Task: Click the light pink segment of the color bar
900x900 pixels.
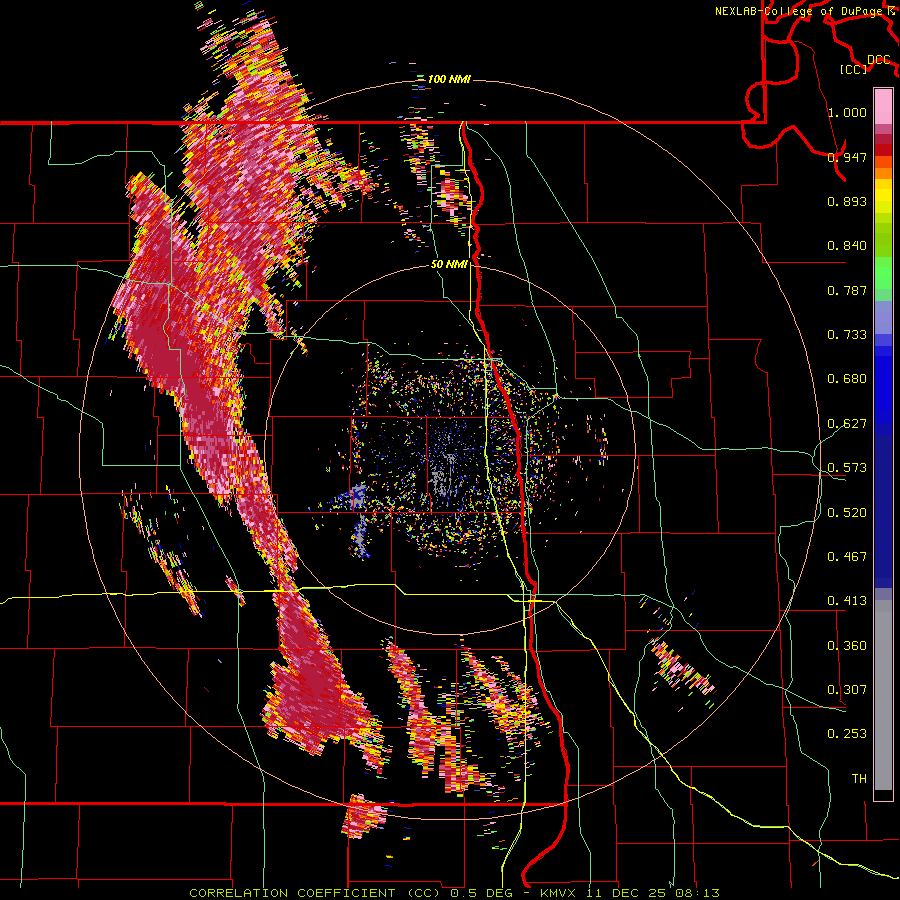Action: 883,106
